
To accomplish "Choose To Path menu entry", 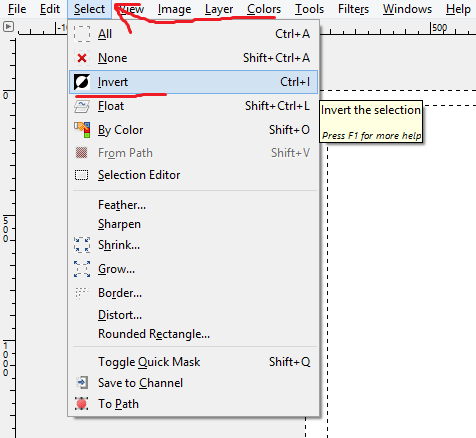I will pos(193,404).
